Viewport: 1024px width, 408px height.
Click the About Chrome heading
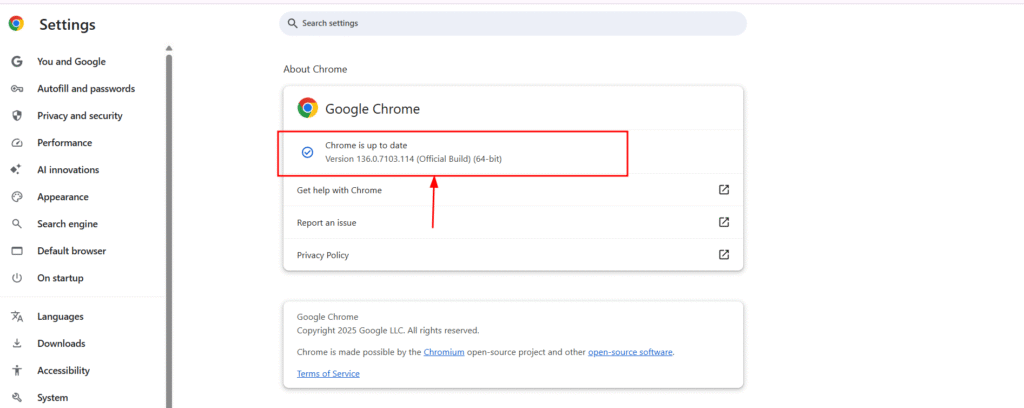click(x=315, y=69)
